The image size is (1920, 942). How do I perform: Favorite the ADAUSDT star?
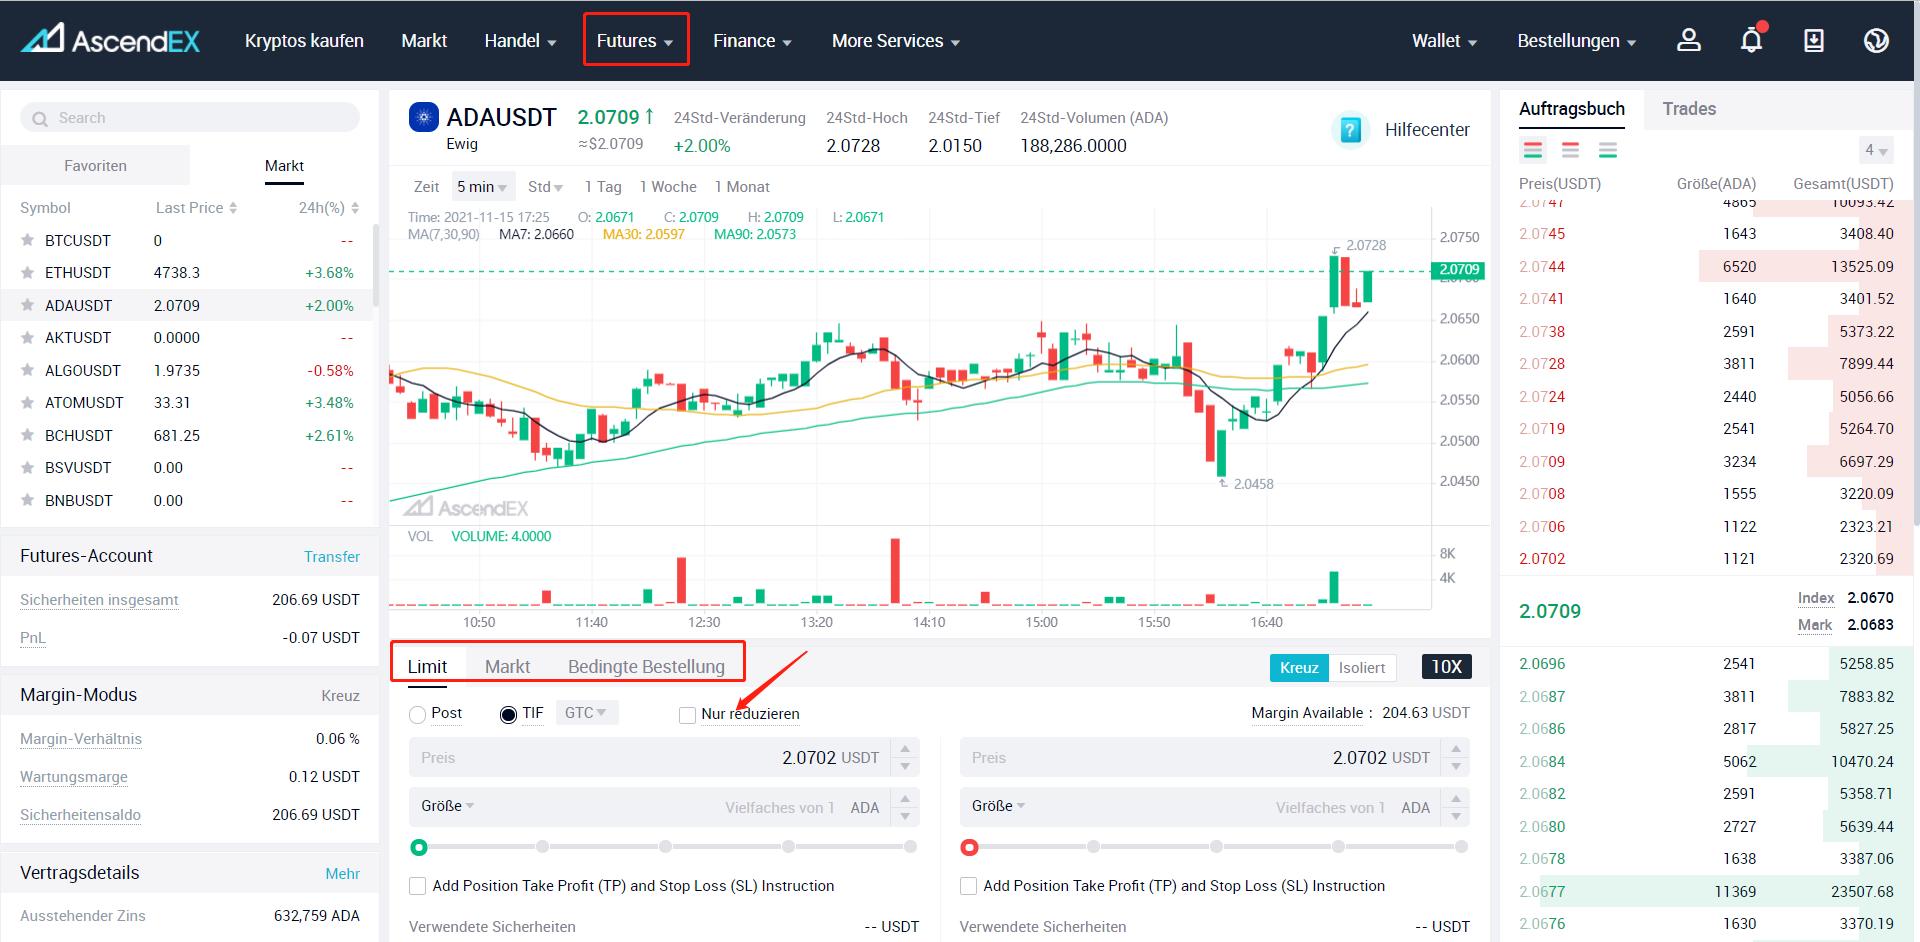click(27, 305)
